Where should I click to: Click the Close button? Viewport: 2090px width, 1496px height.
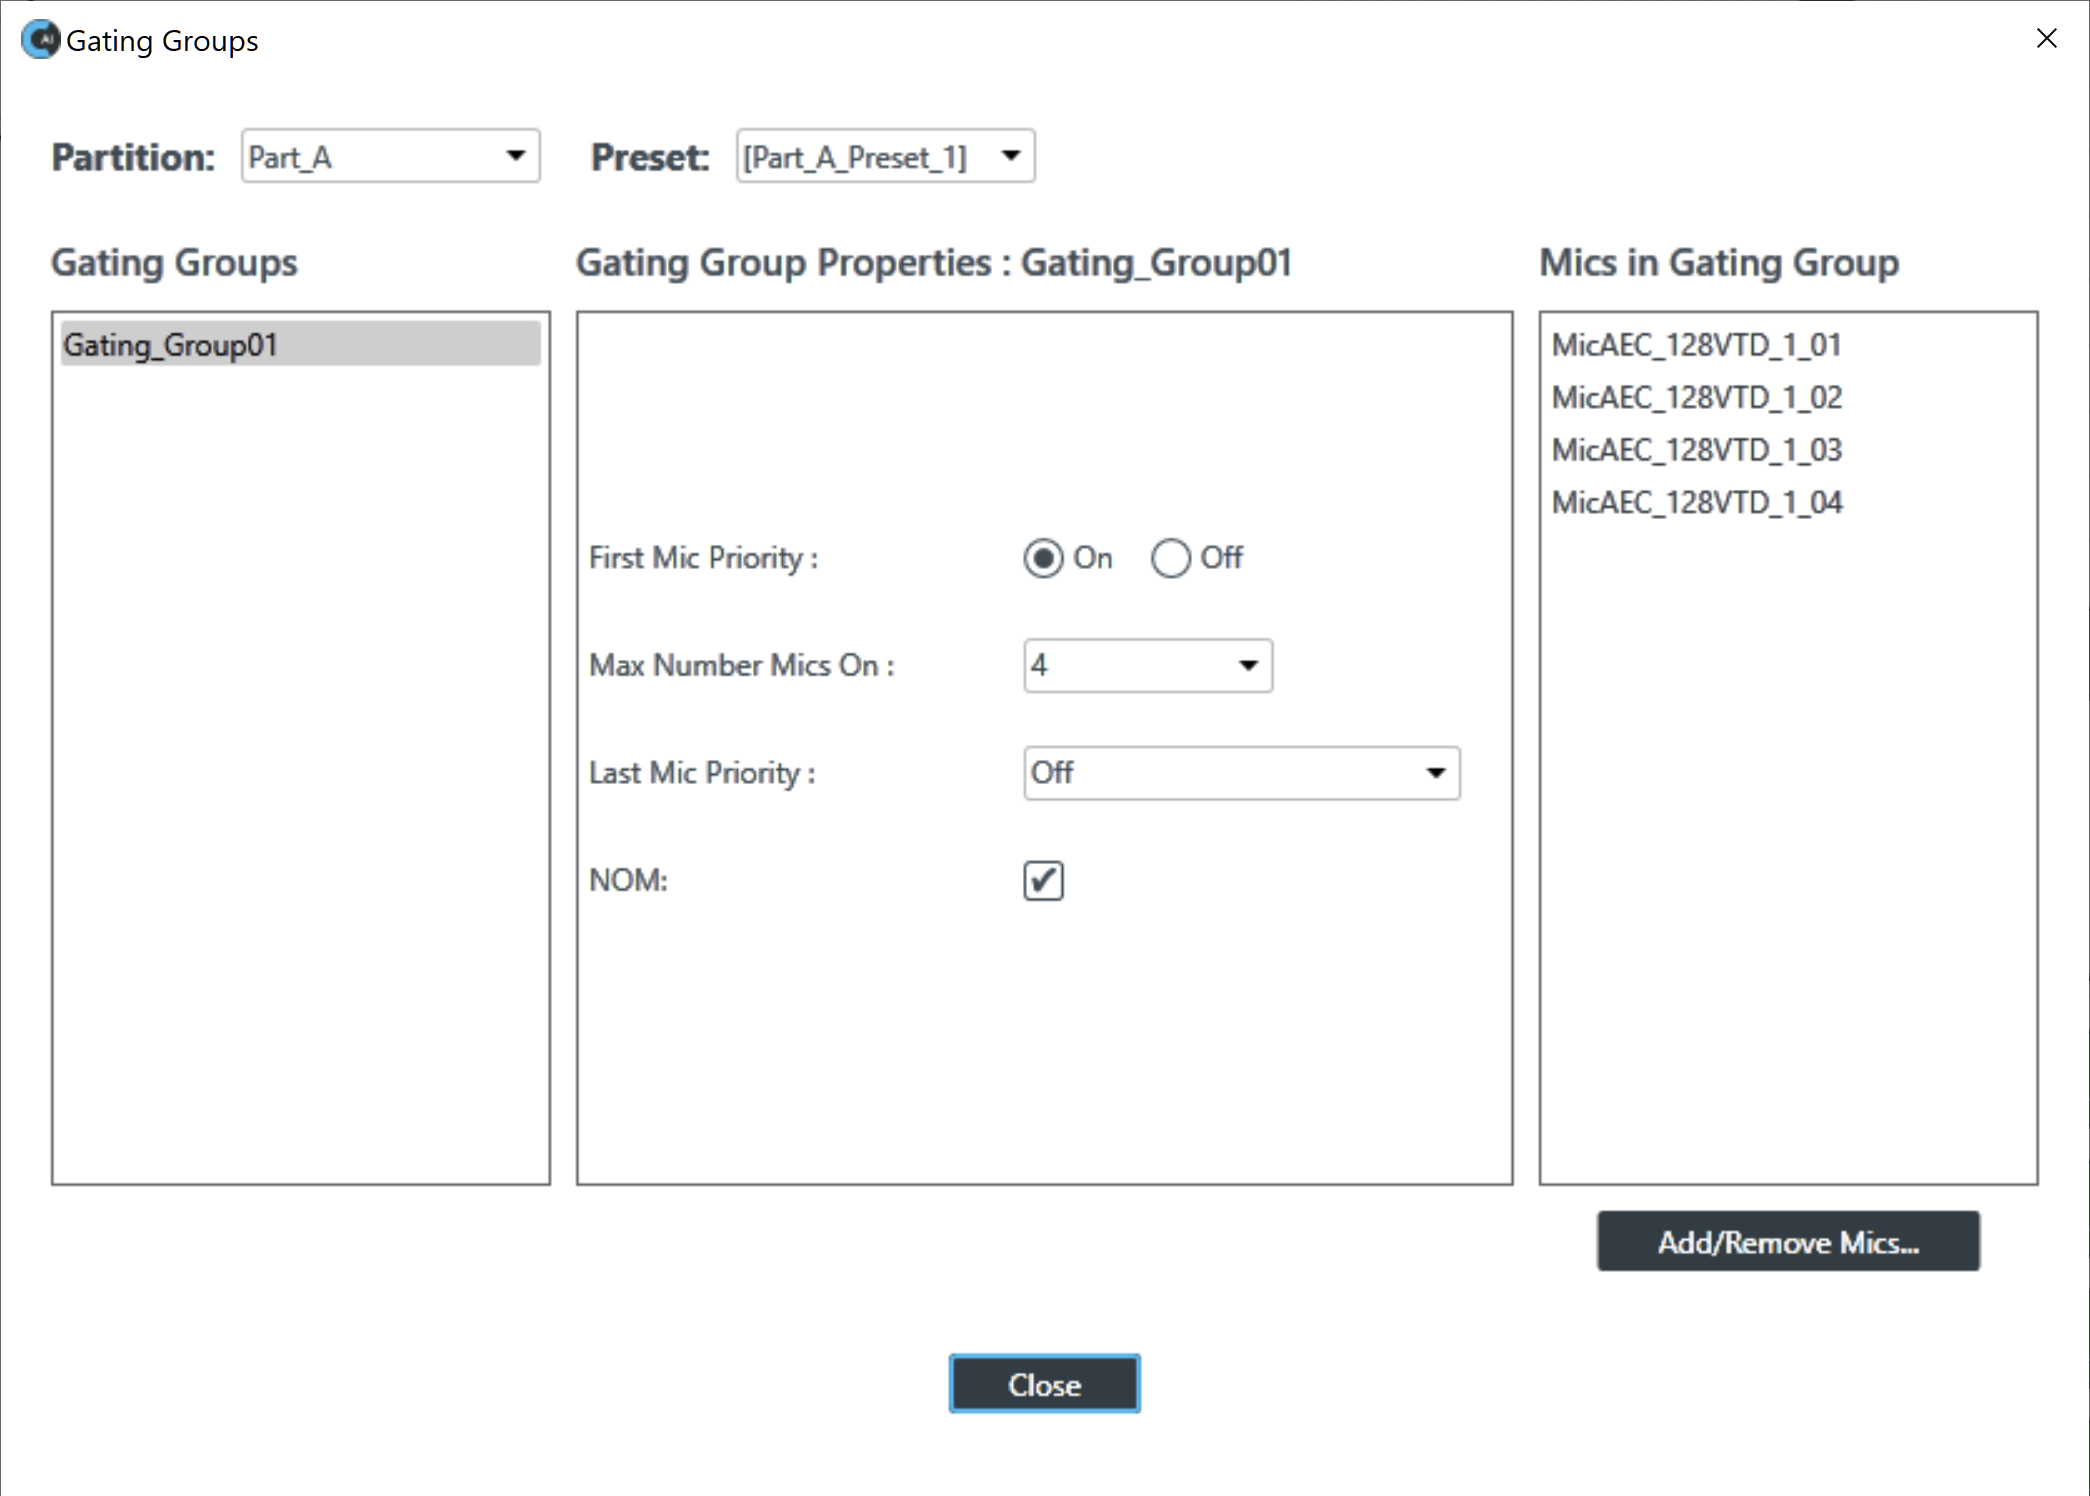pyautogui.click(x=1044, y=1384)
